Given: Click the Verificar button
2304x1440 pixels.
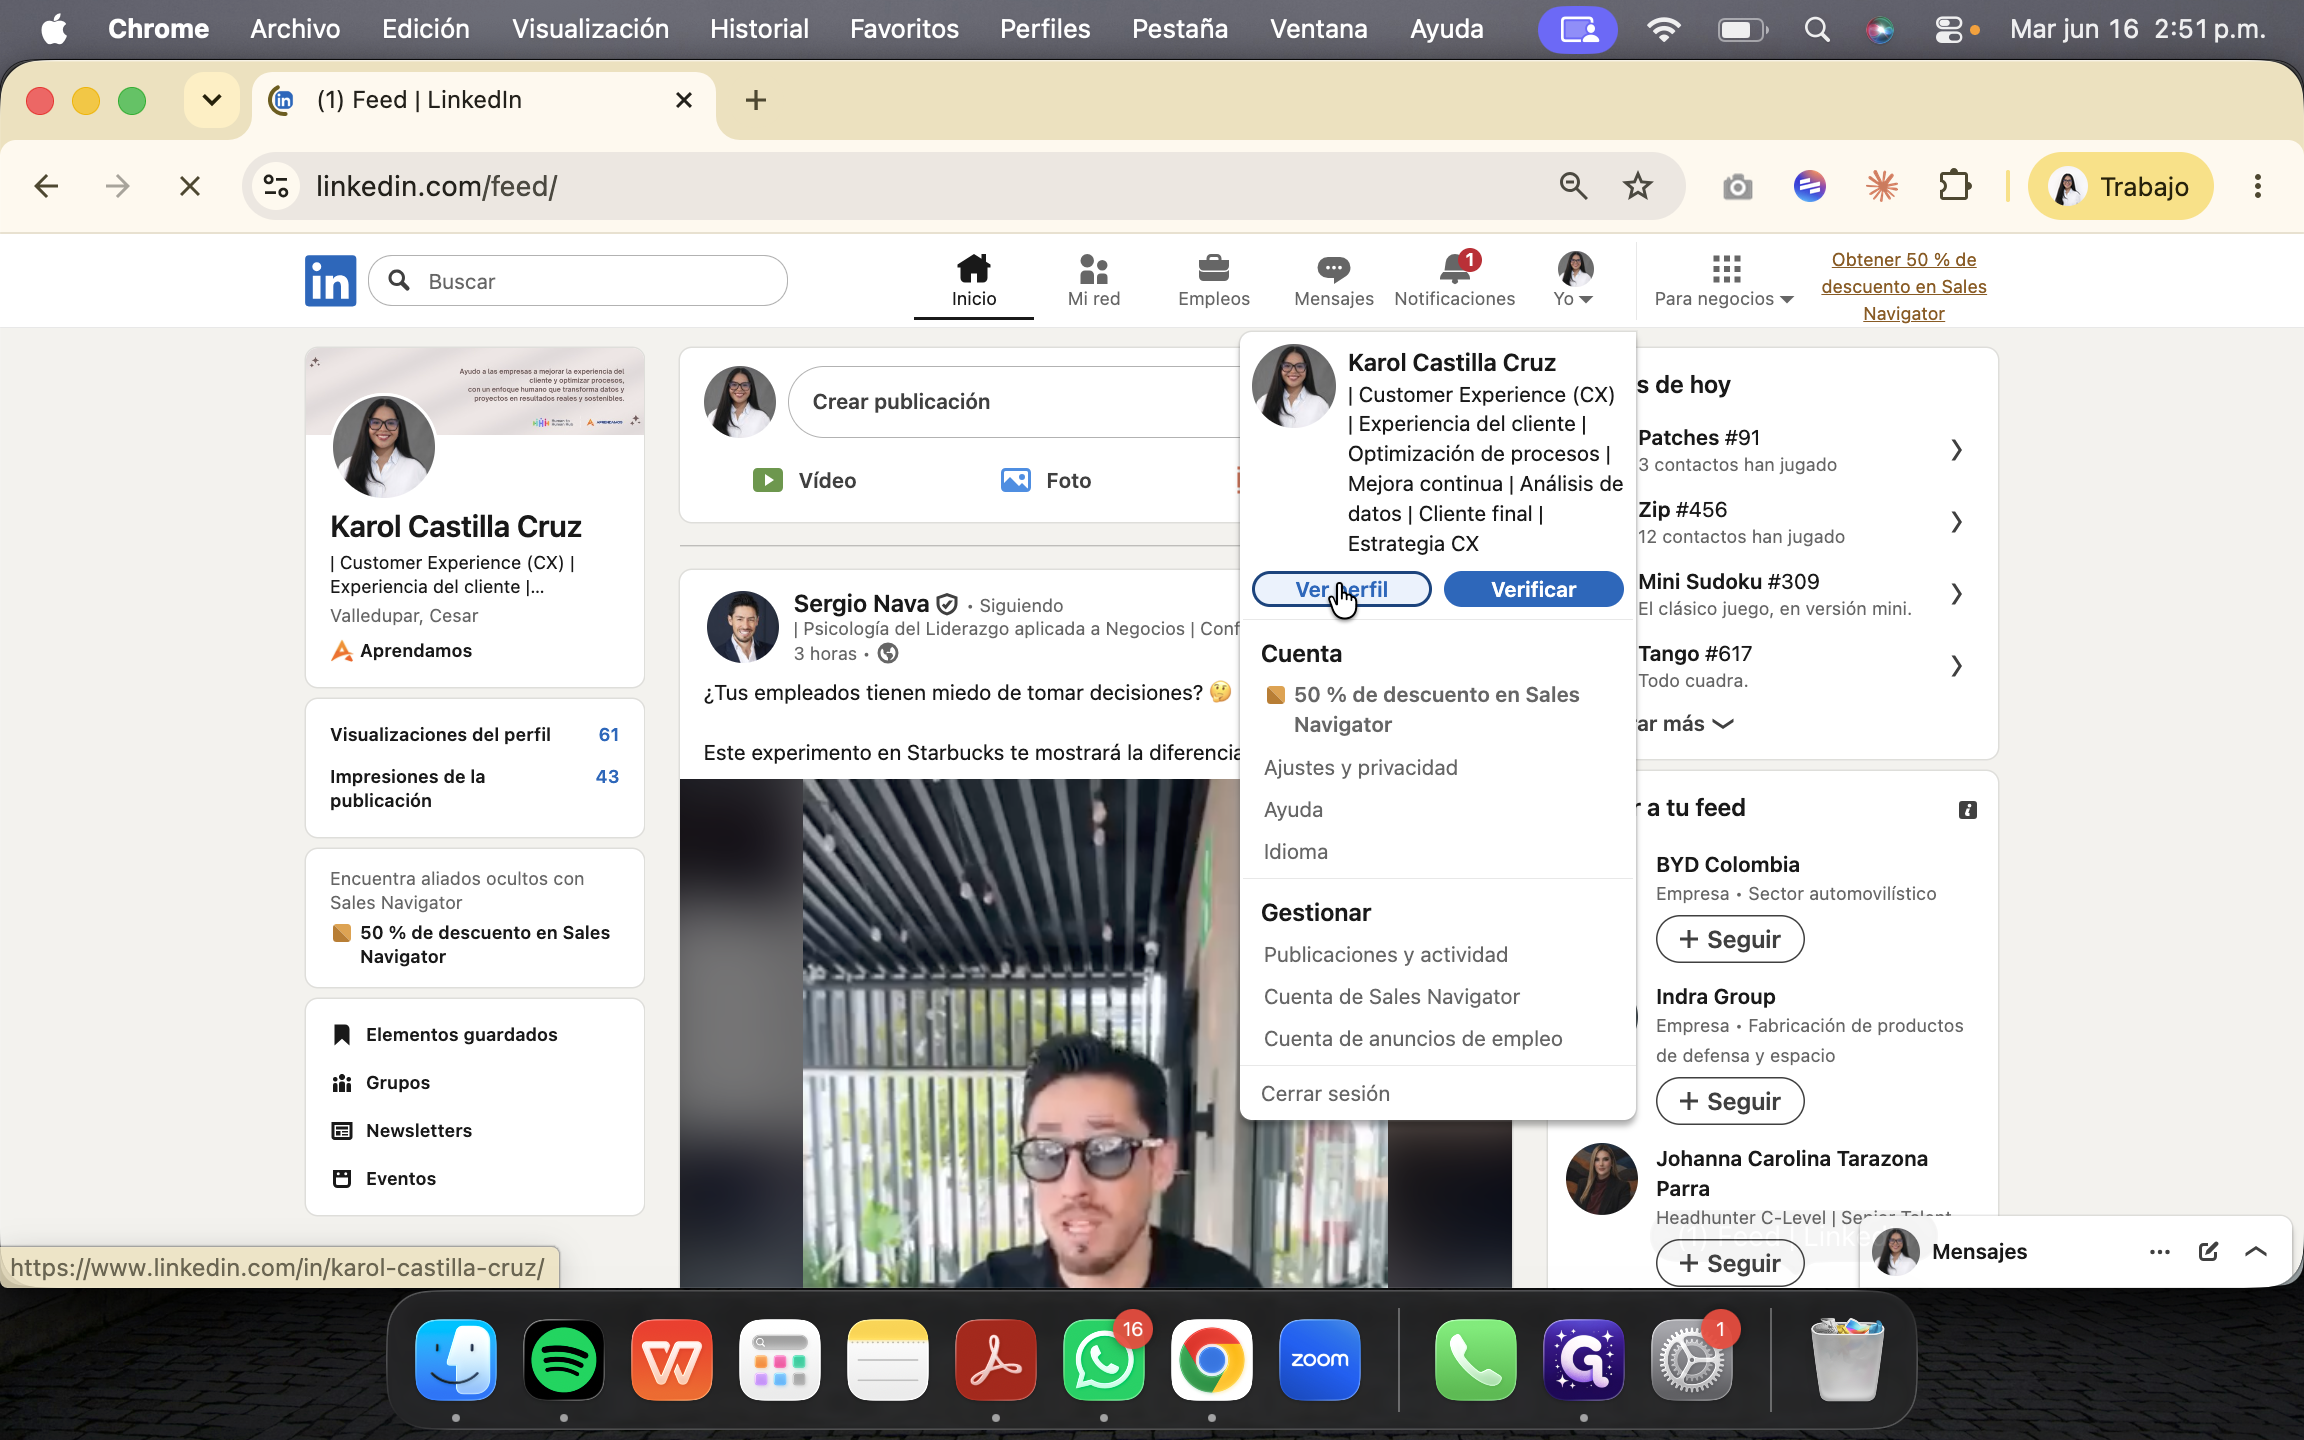Looking at the screenshot, I should tap(1533, 589).
